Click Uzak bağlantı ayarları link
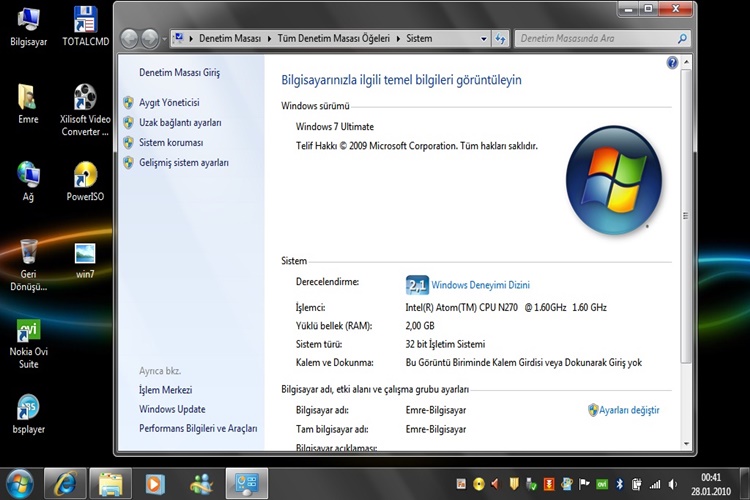The width and height of the screenshot is (750, 500). pyautogui.click(x=180, y=122)
